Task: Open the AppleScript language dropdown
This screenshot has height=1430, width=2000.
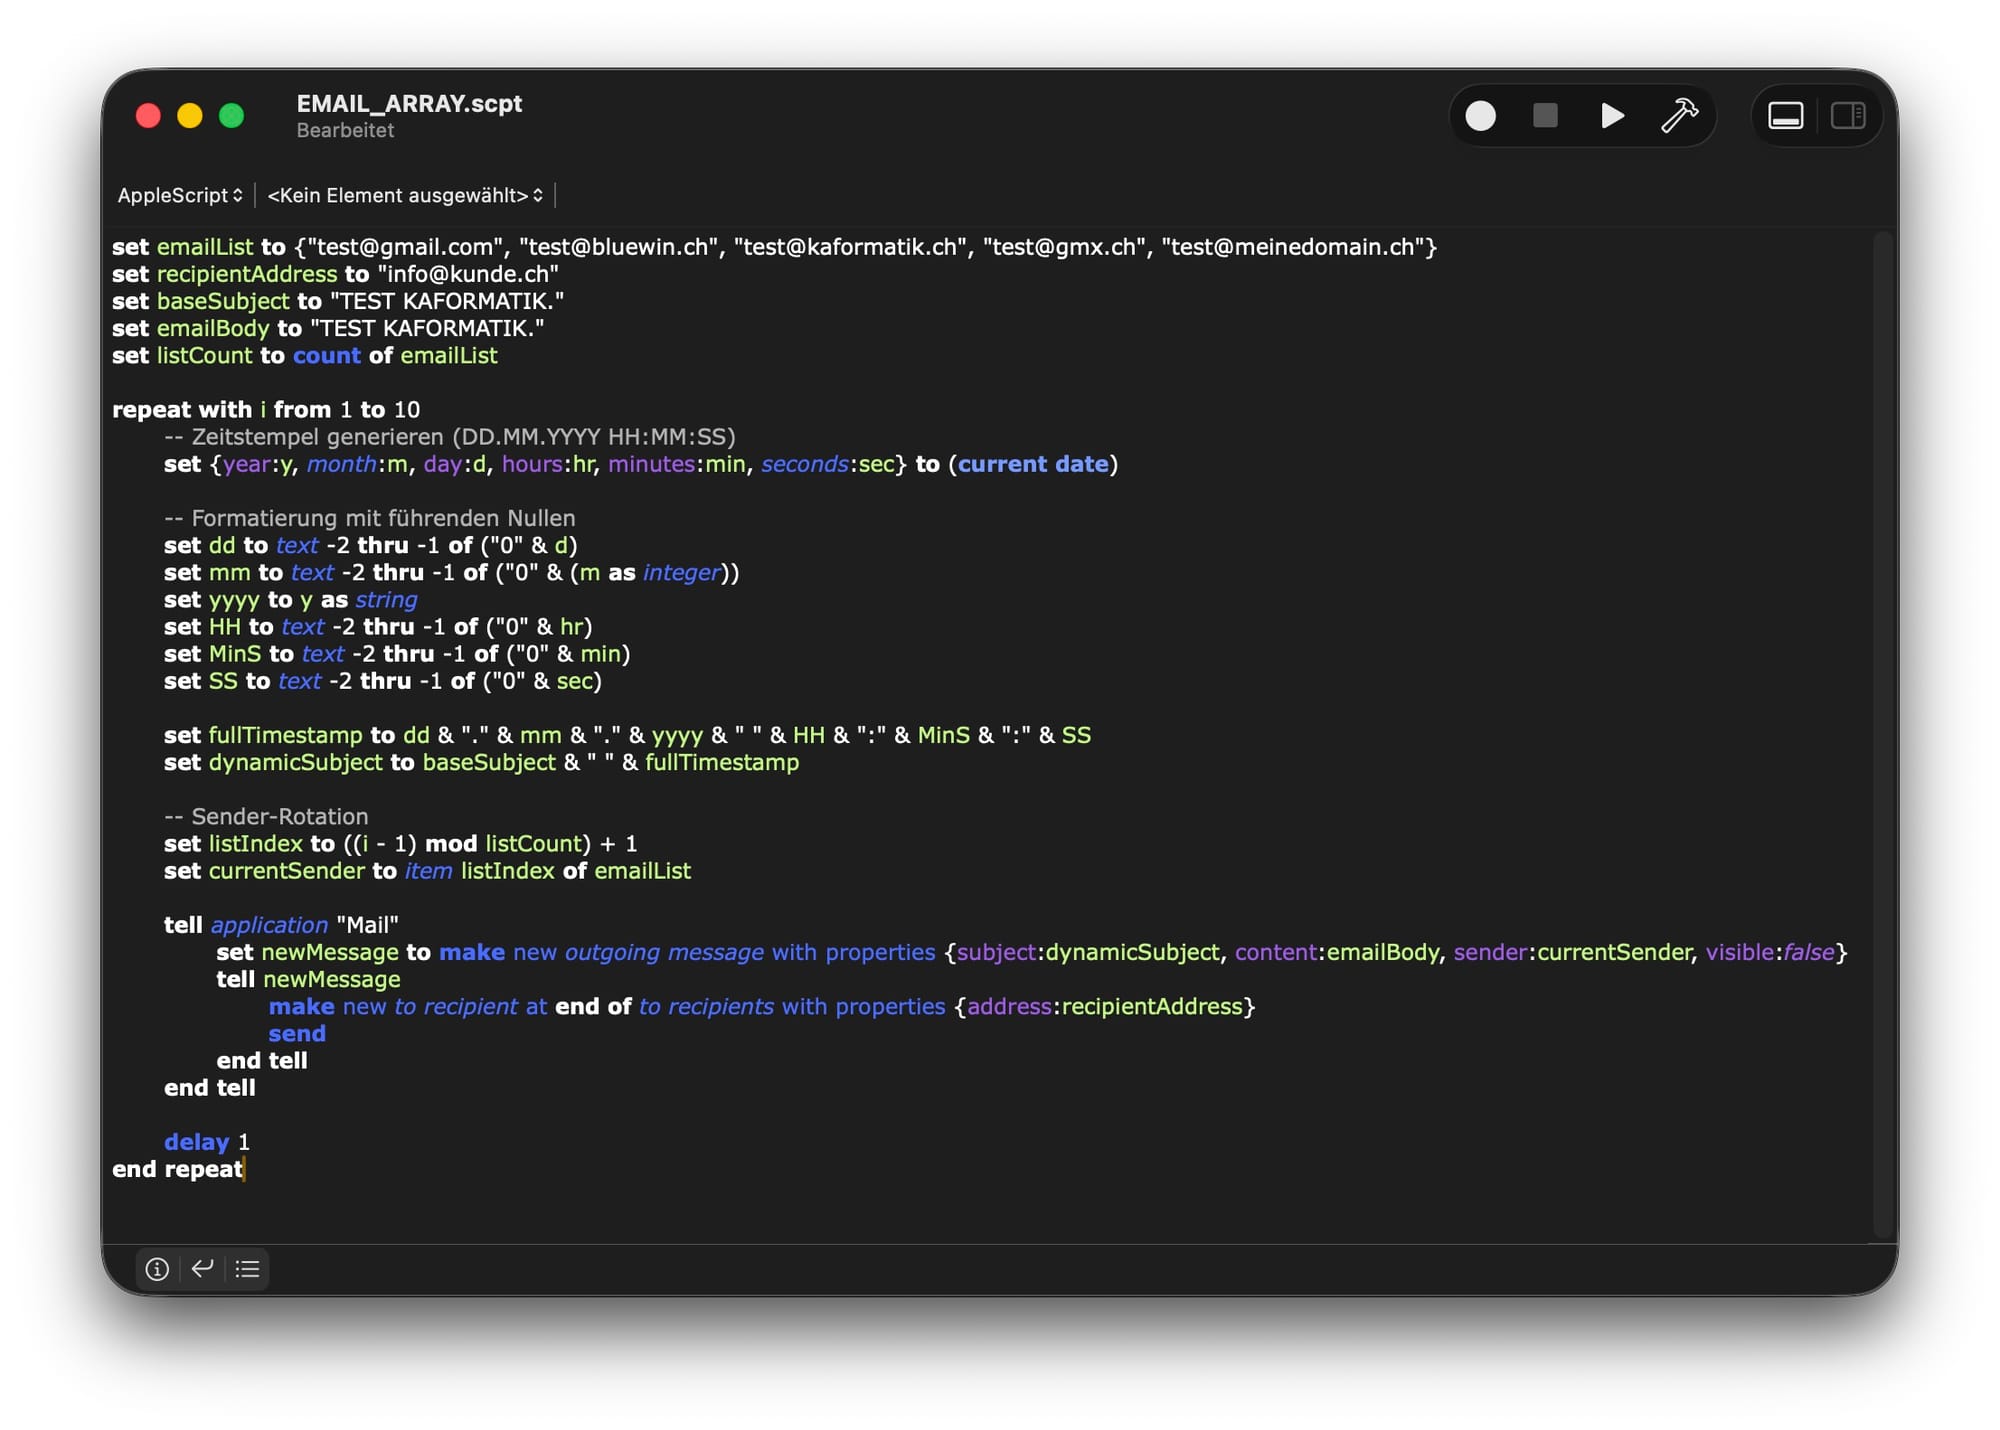Action: point(180,195)
